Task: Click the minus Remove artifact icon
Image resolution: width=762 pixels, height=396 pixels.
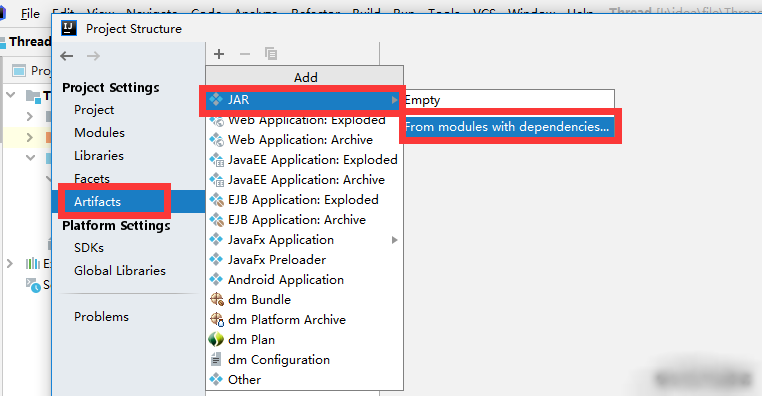Action: [x=245, y=54]
